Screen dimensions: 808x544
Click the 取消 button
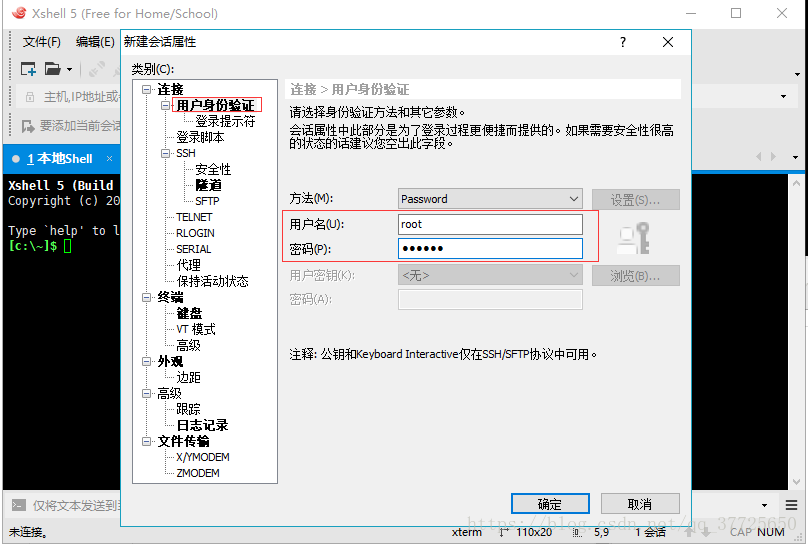[640, 504]
